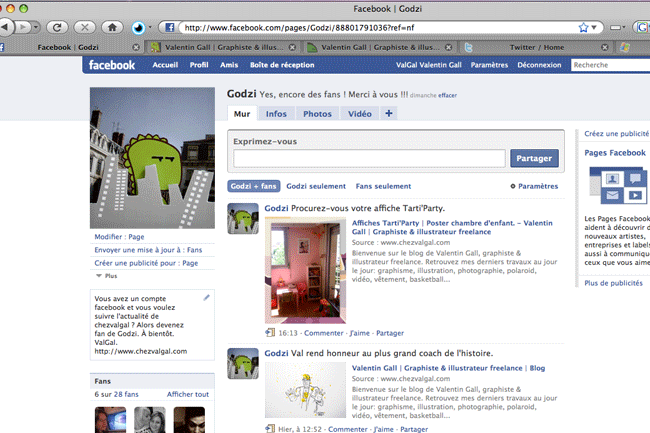Close the second Valentin Gall tab
Screen dimensions: 650x433
[x=449, y=47]
